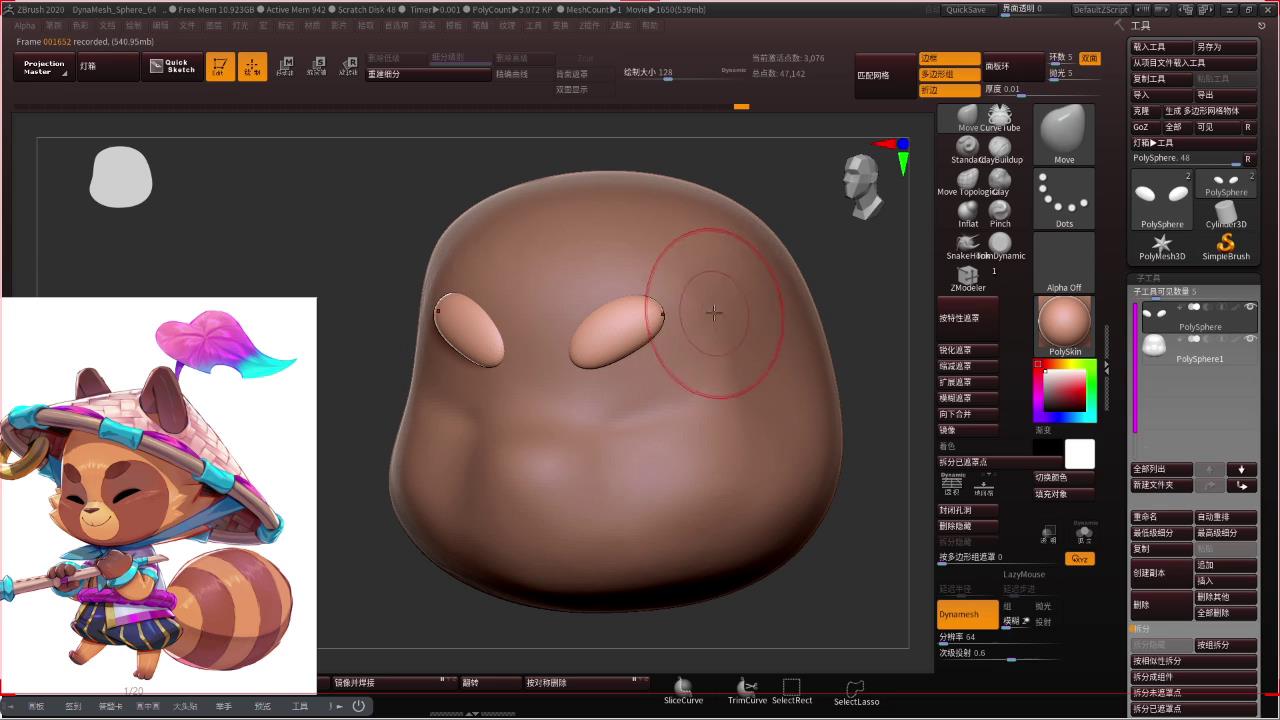Open the Alpha Off picker

coord(1064,263)
